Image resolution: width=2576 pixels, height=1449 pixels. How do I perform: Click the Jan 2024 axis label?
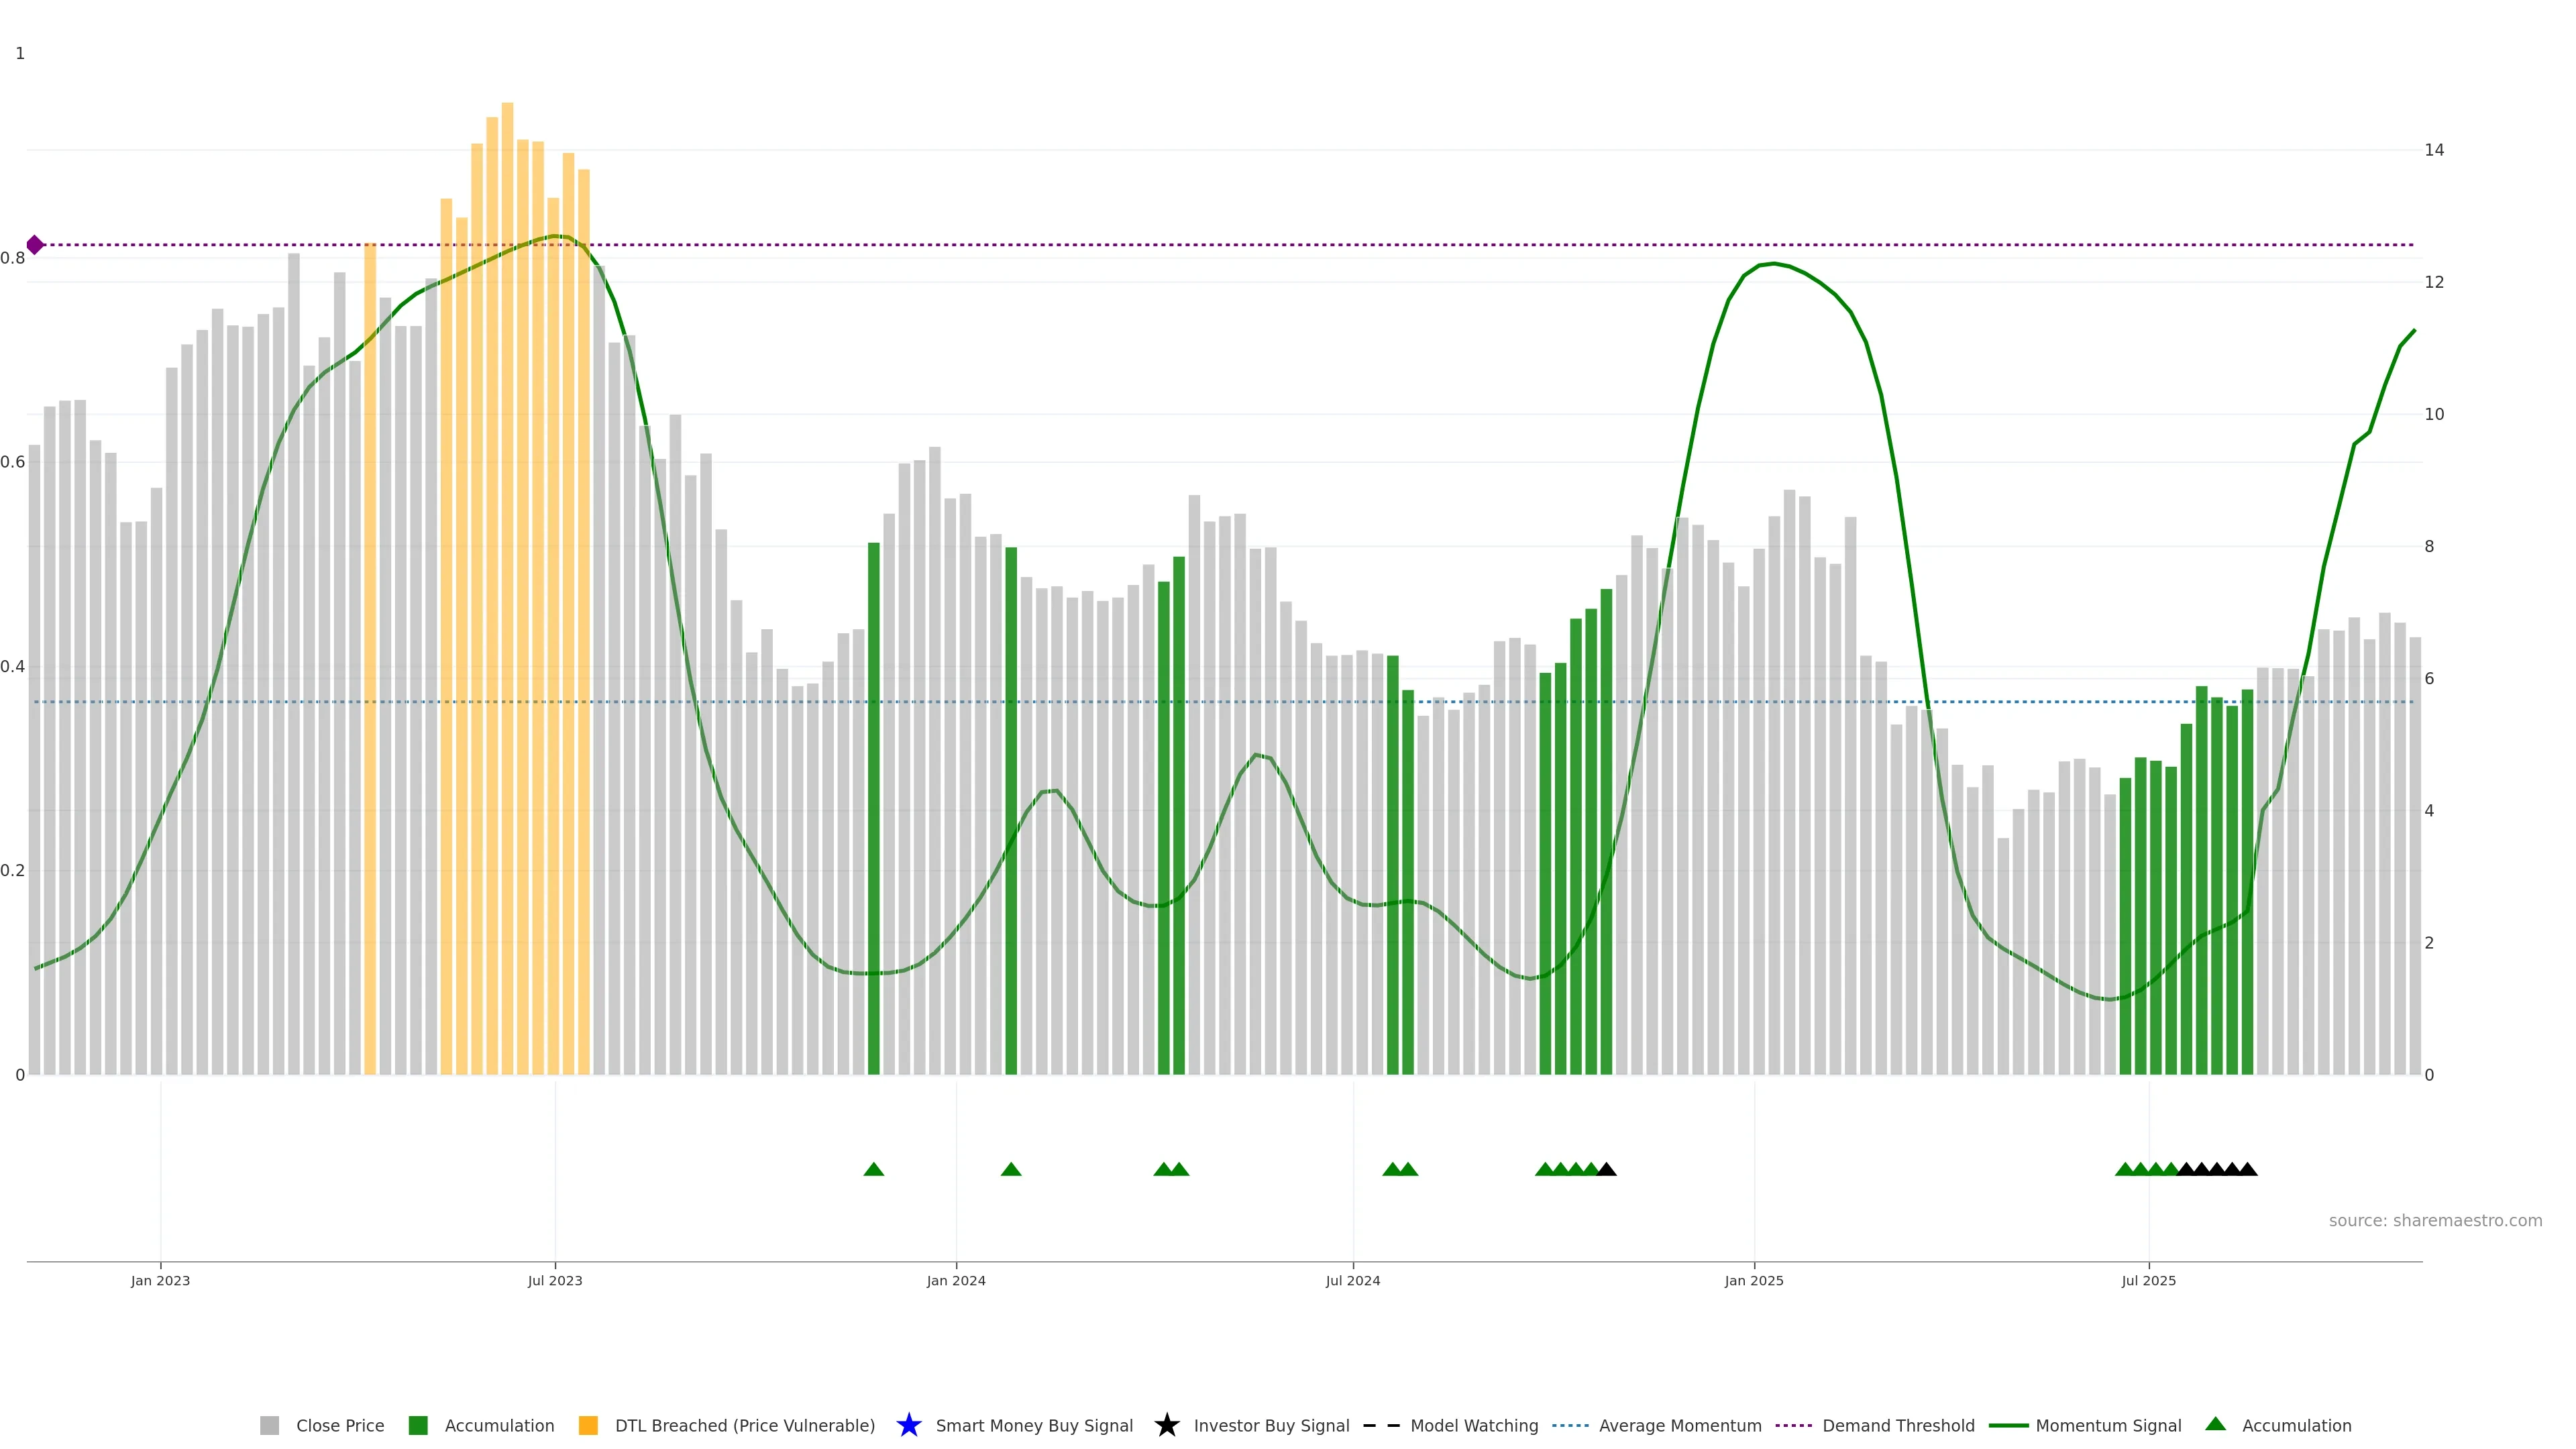(956, 1280)
